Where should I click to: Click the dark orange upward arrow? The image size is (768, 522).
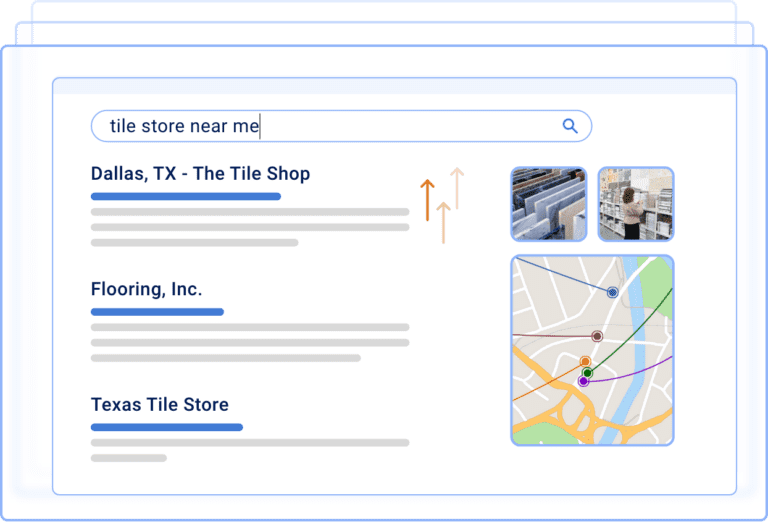tap(427, 200)
